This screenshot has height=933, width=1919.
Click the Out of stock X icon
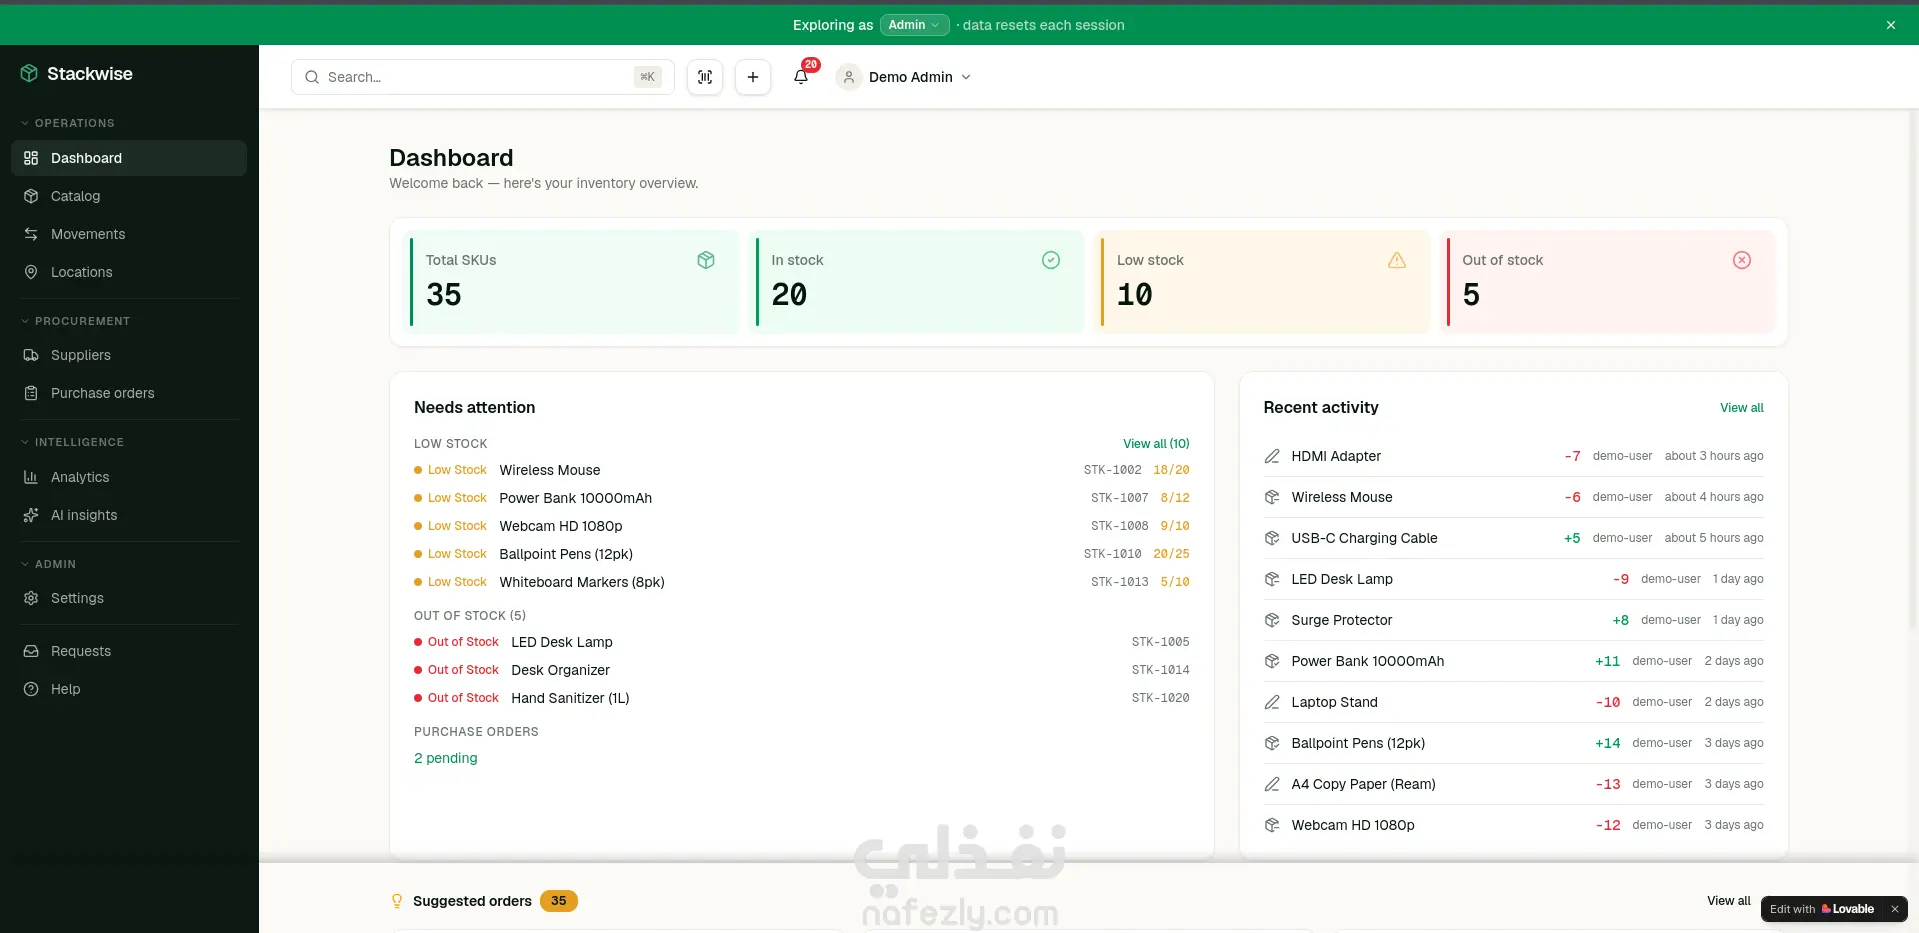(x=1742, y=260)
